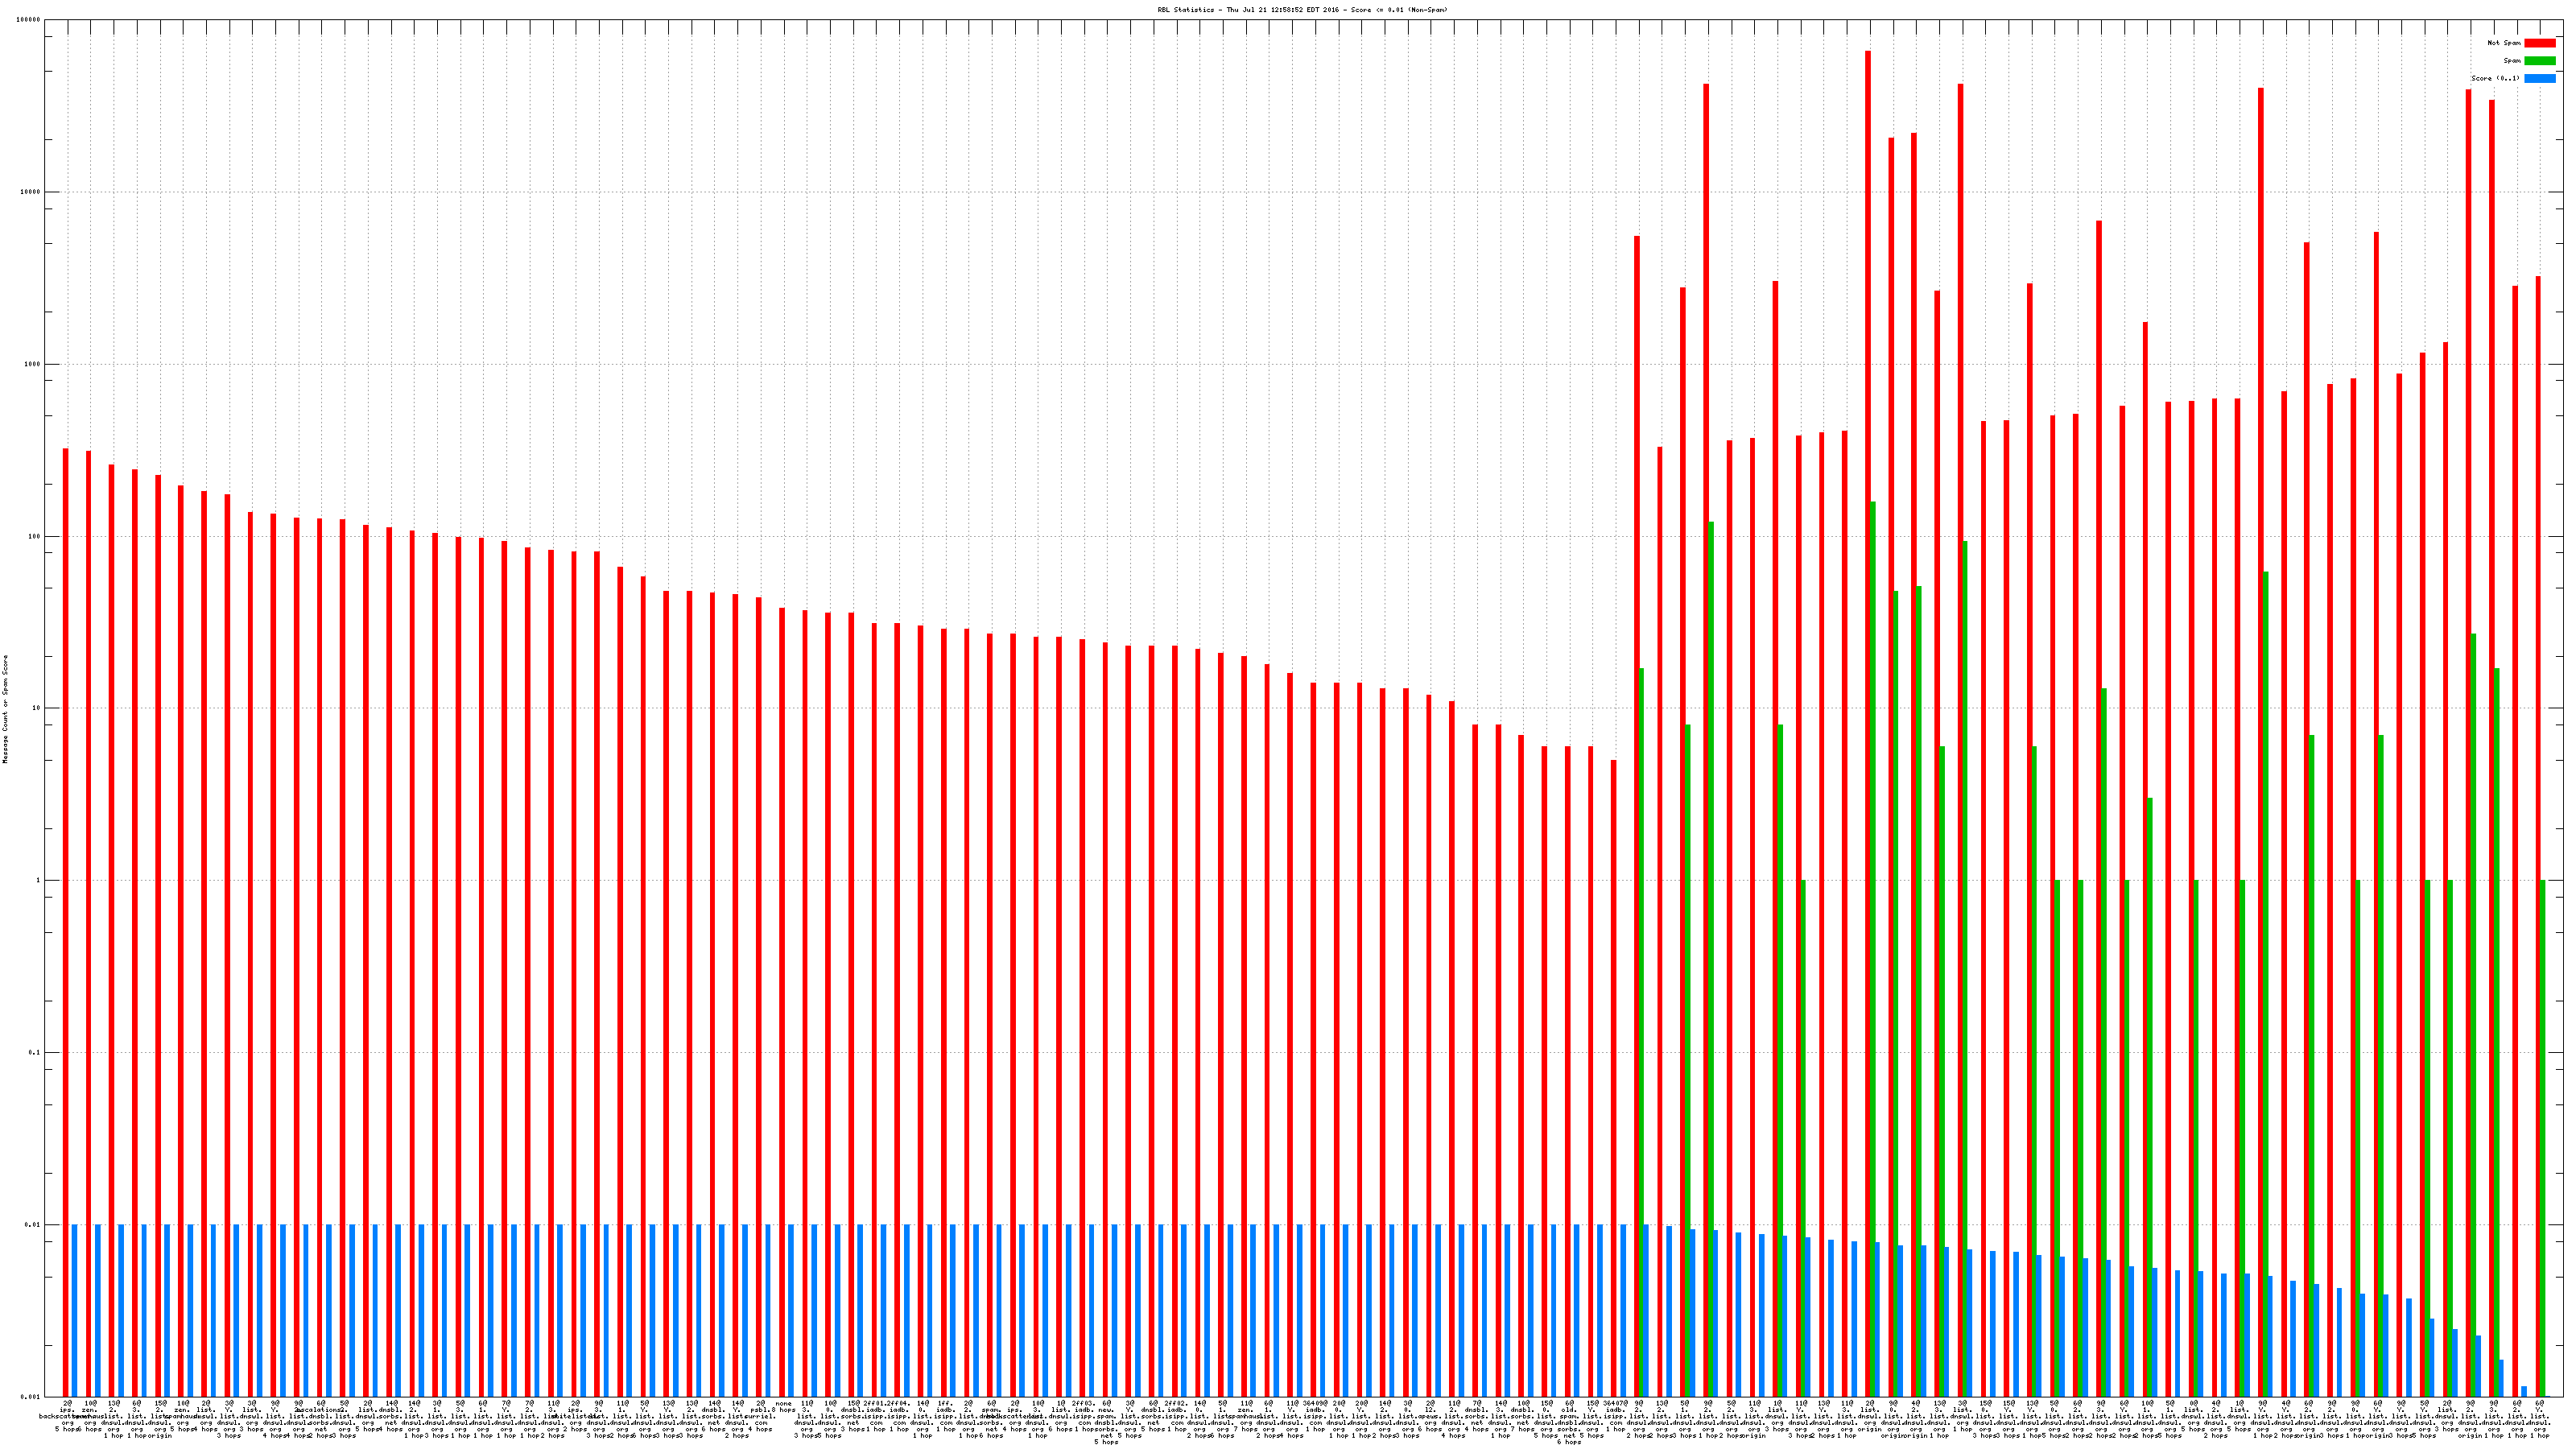Viewport: 2576px width, 1449px height.
Task: Click the red Not Spam legend swatch
Action: coord(2539,43)
